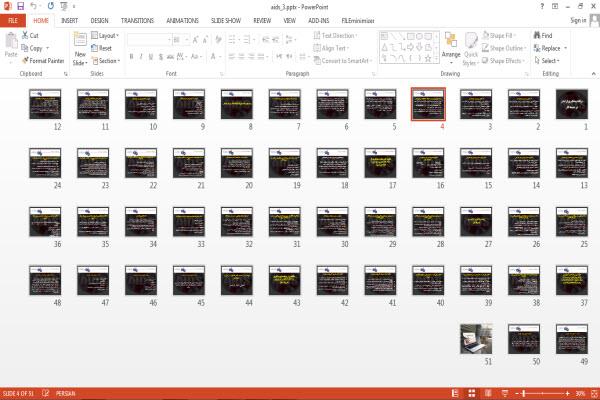Collapse the ribbon with the arrow
The height and width of the screenshot is (400, 600).
[593, 73]
